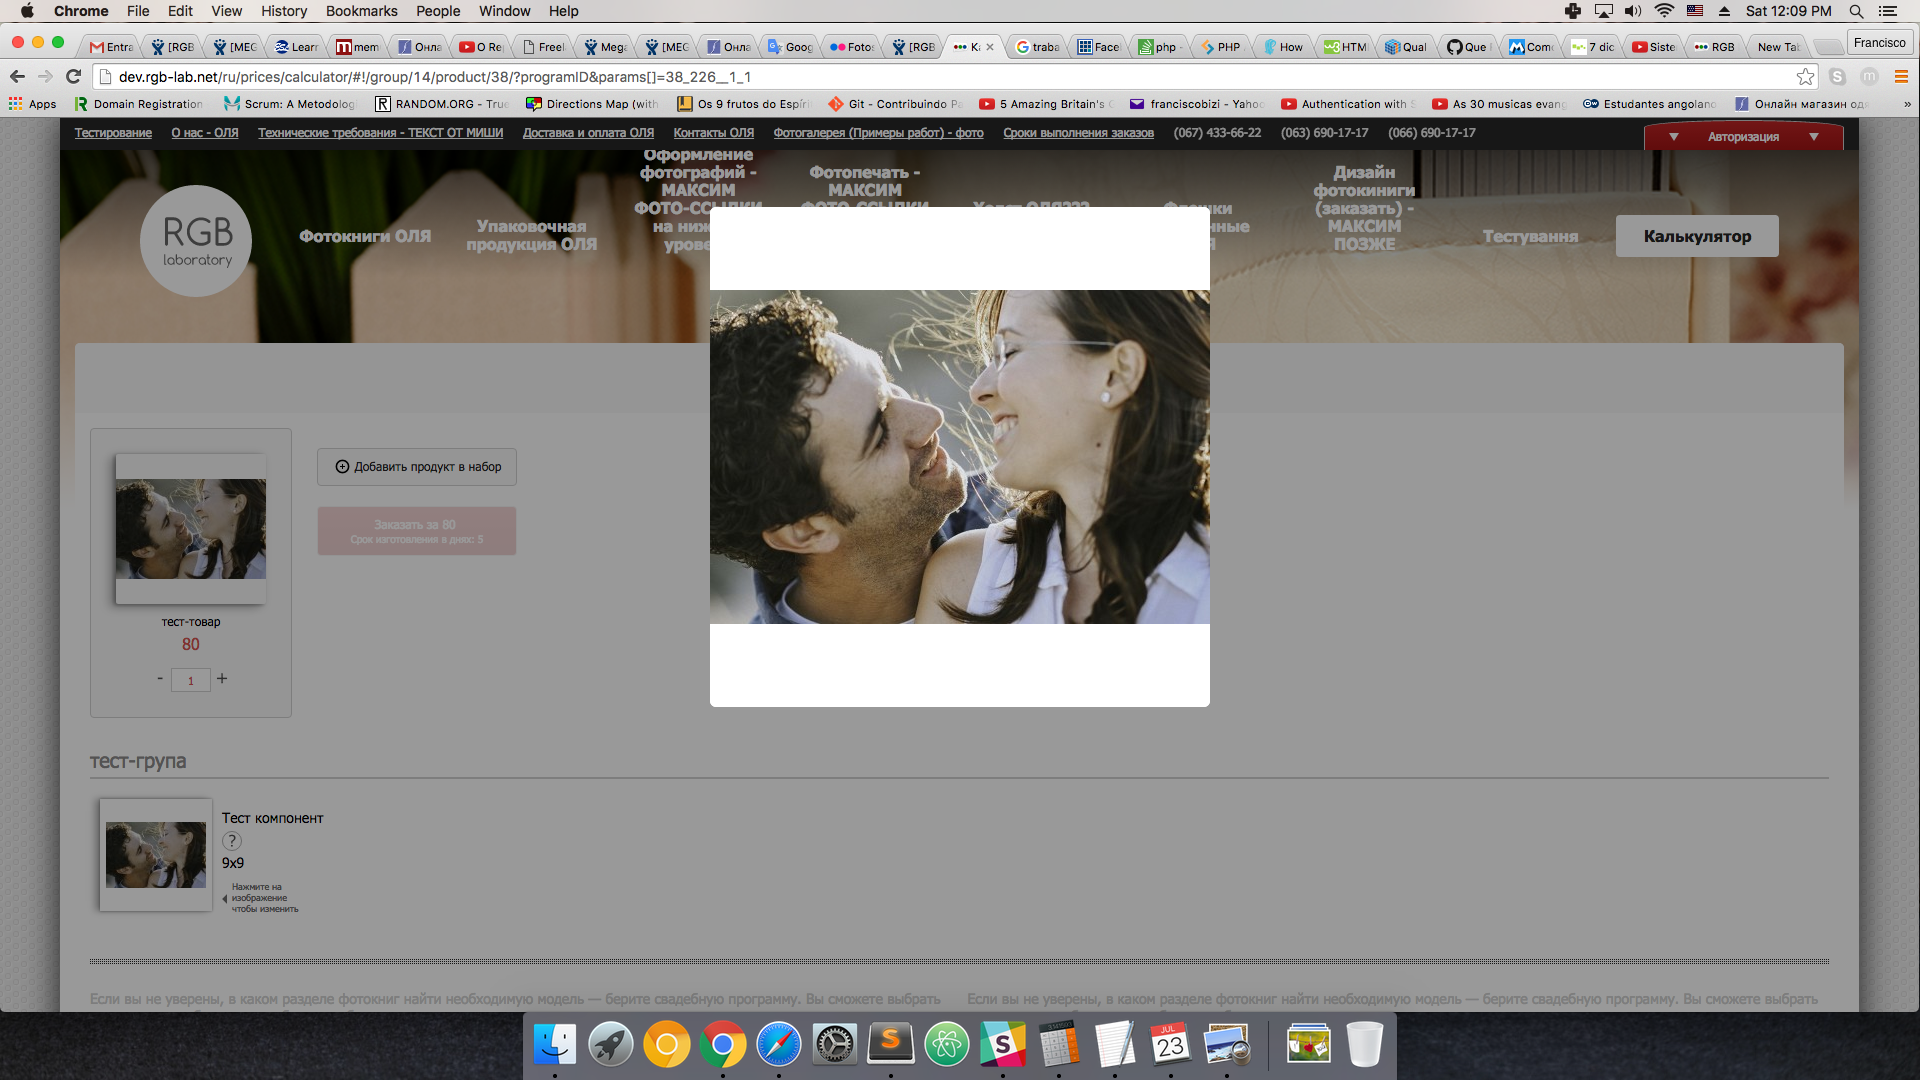This screenshot has width=1920, height=1080.
Task: Show more bookmarks overflow chevron
Action: (1906, 104)
